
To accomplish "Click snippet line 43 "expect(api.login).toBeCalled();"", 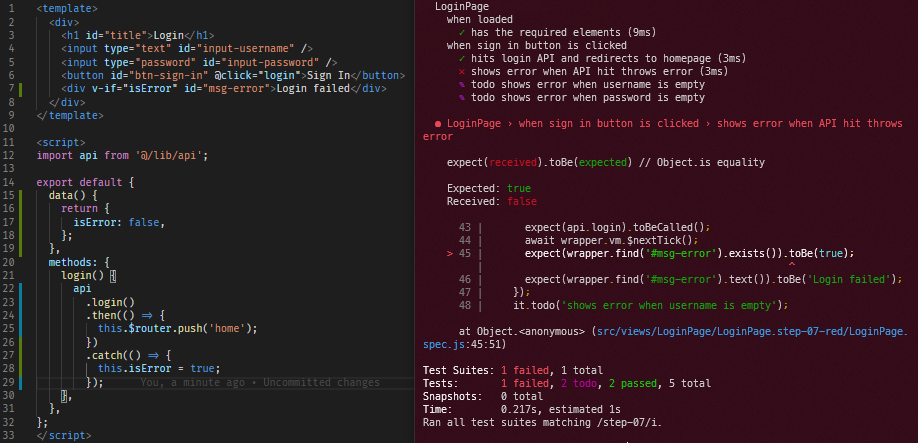I will (x=617, y=227).
